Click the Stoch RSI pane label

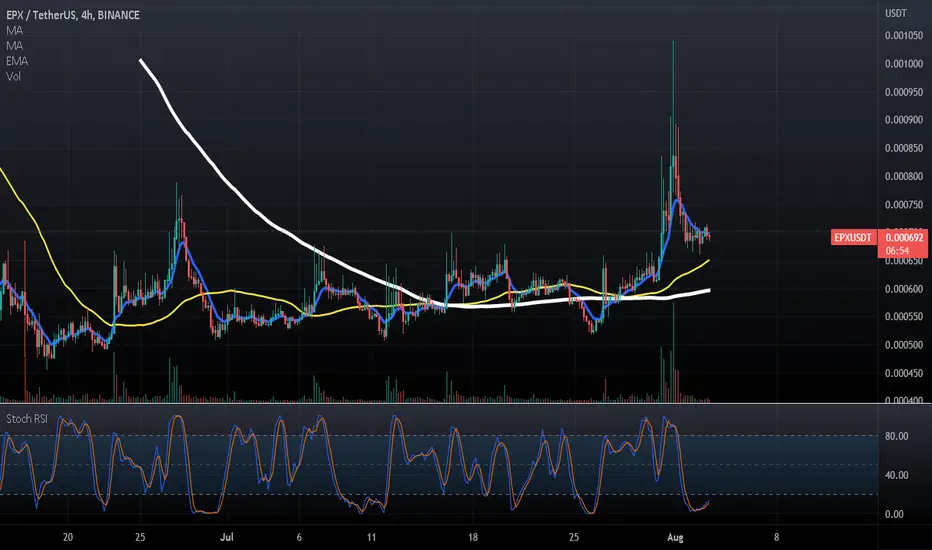pos(27,419)
